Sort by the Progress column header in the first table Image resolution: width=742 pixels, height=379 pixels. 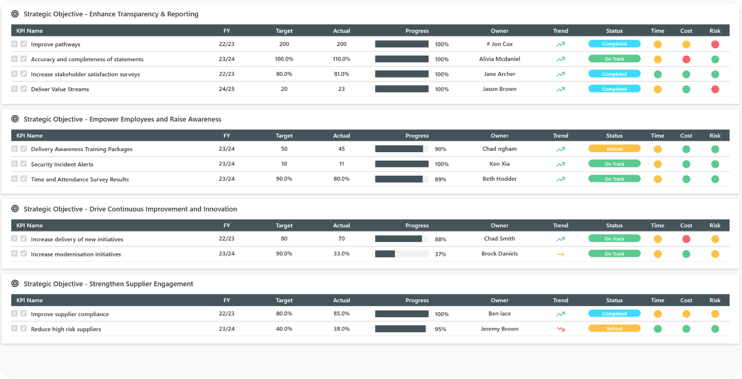pos(417,31)
